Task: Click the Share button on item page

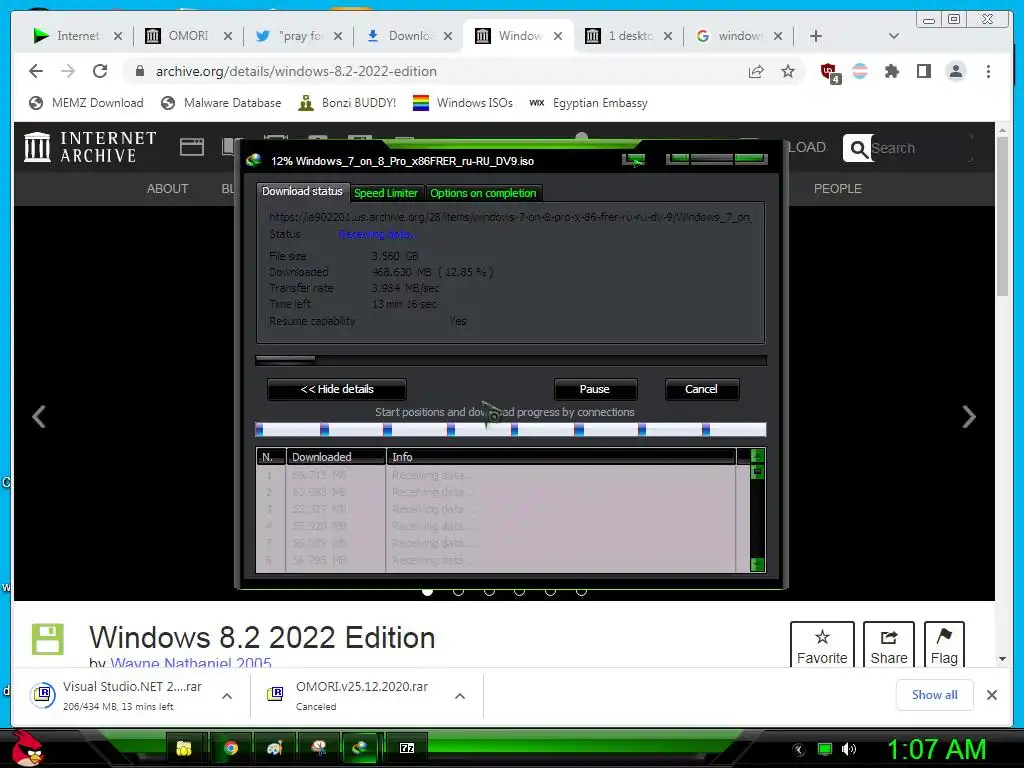Action: 889,645
